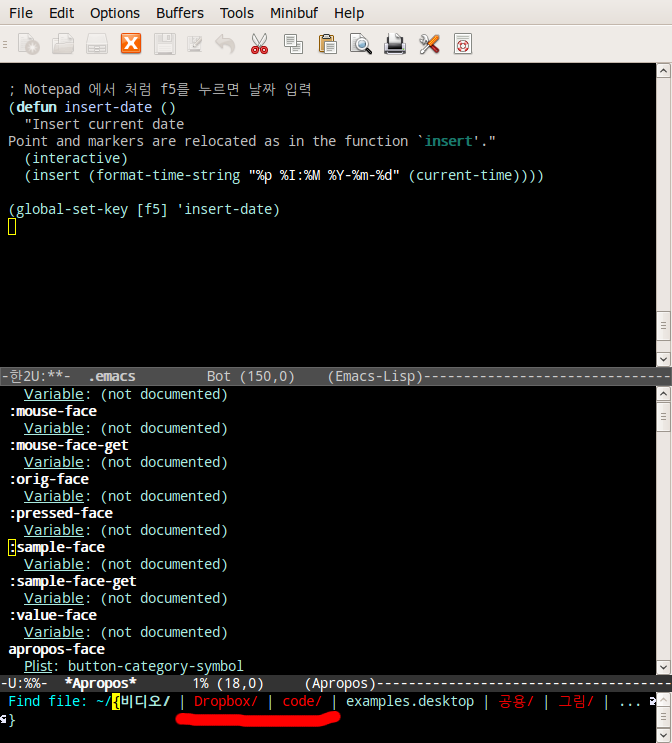The width and height of the screenshot is (672, 743).
Task: Choose the 그림/ completion in minibuffer
Action: click(x=576, y=701)
